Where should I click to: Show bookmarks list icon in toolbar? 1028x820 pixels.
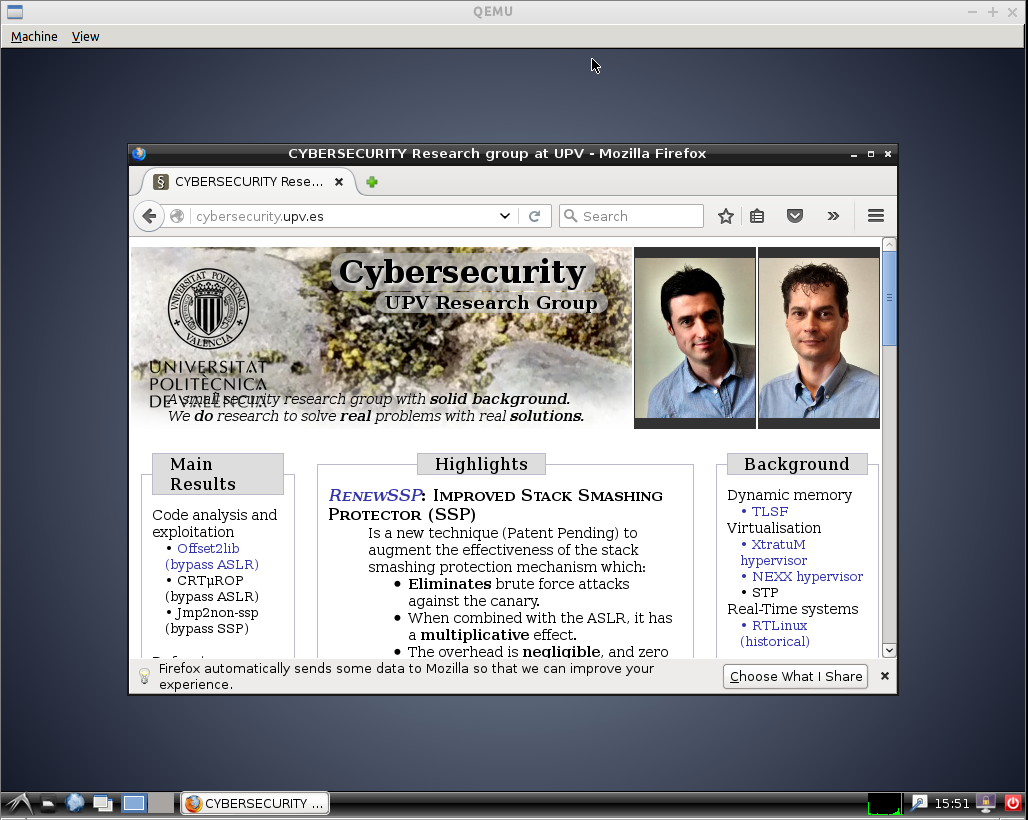tap(757, 216)
